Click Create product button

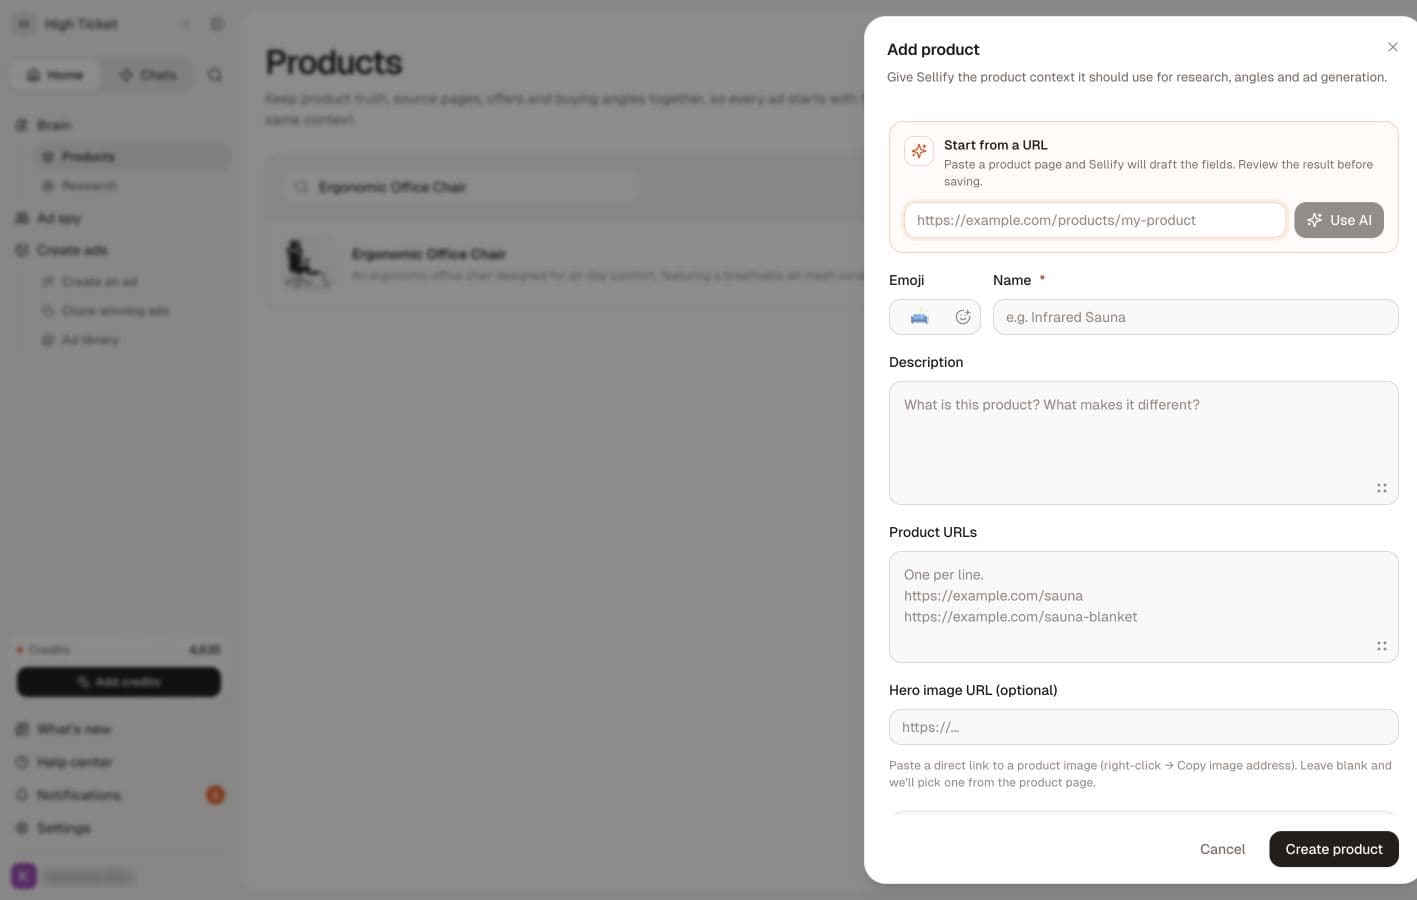[1333, 849]
